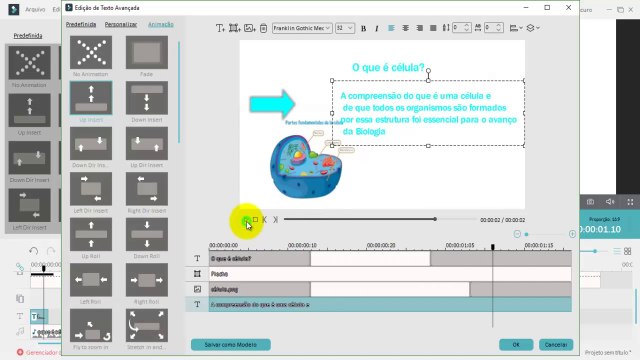Switch to the Predefinida tab in the dialog

(x=81, y=24)
